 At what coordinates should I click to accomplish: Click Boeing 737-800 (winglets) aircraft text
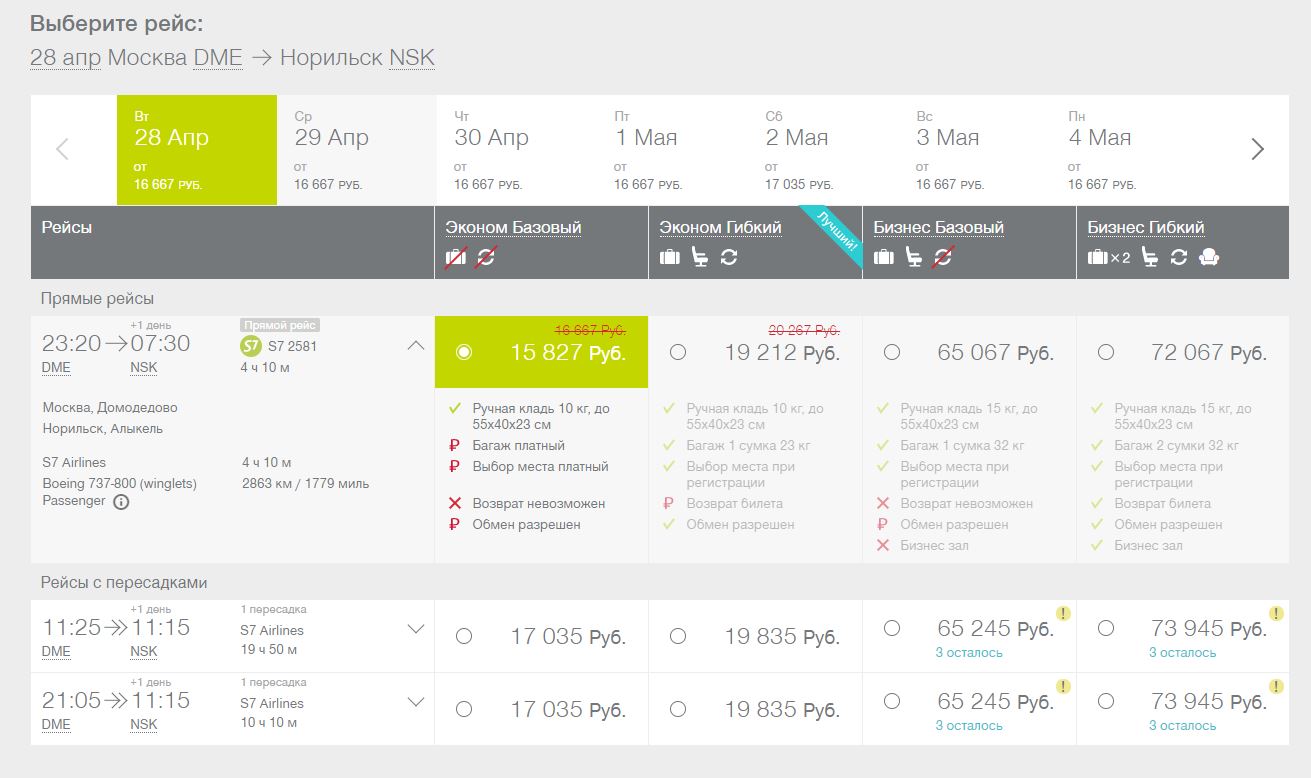(x=120, y=484)
